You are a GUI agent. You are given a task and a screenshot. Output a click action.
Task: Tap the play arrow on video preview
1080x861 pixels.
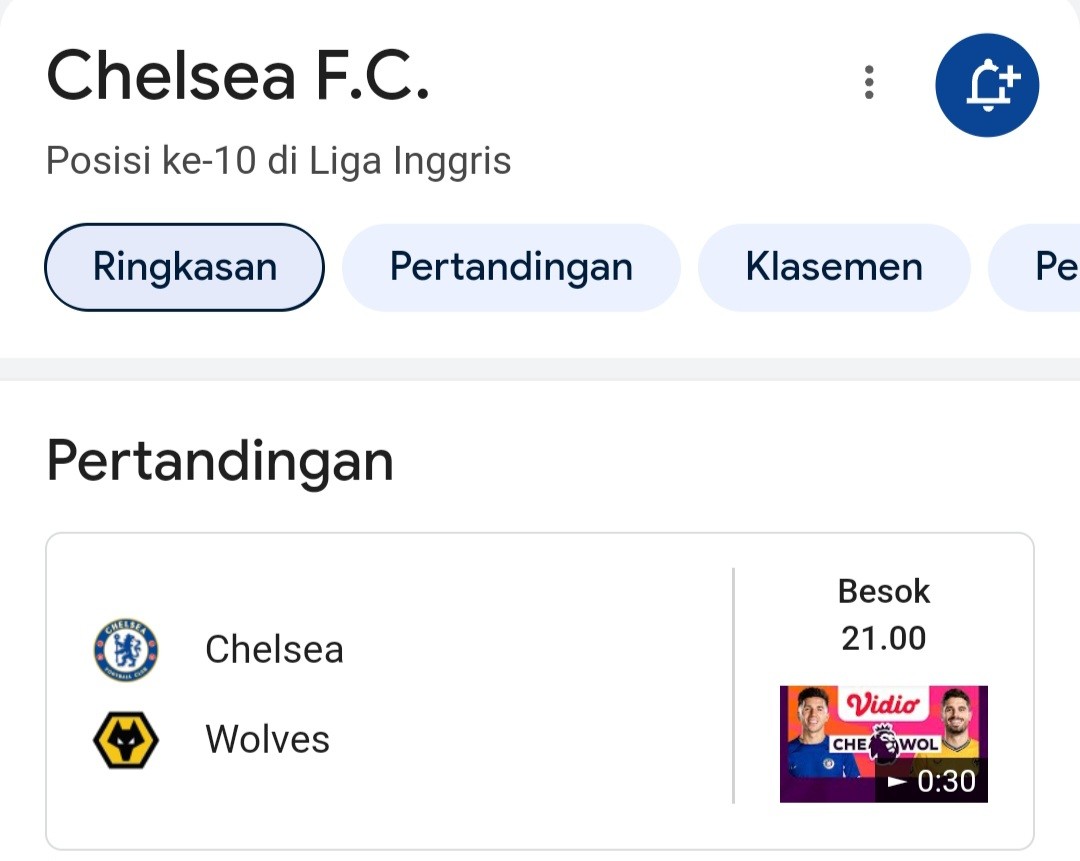pyautogui.click(x=897, y=782)
